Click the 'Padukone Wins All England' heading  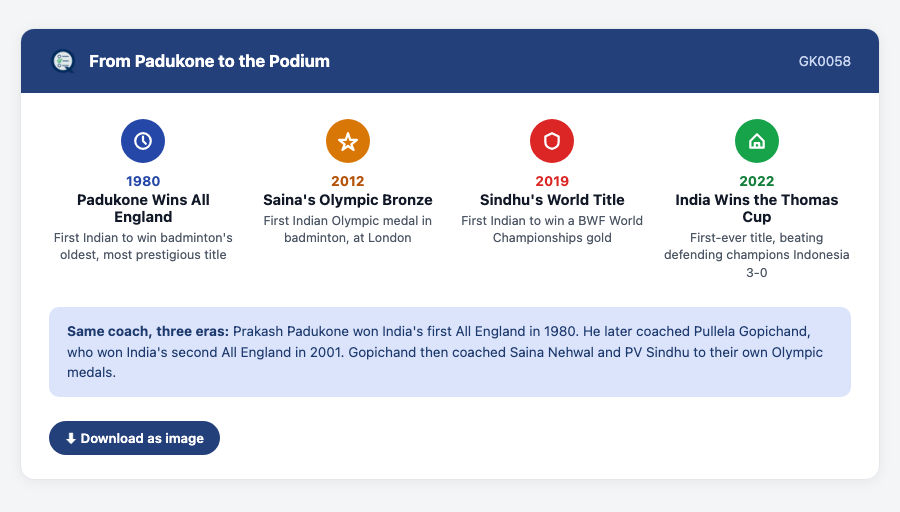coord(143,208)
